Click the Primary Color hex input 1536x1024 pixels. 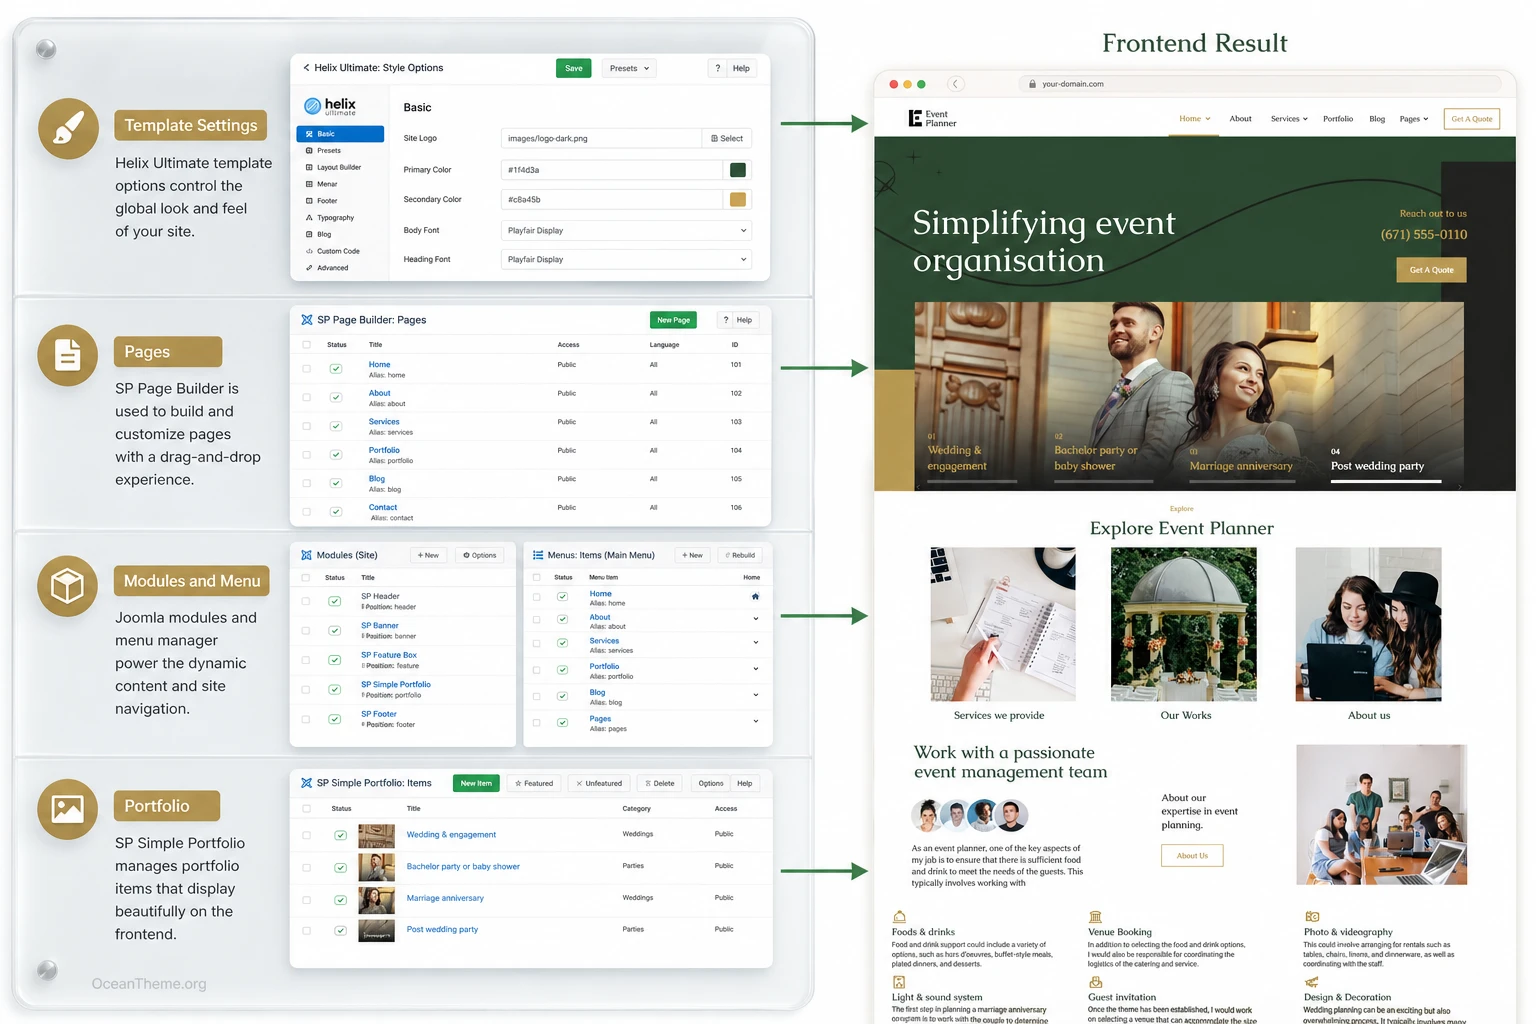[x=611, y=170]
